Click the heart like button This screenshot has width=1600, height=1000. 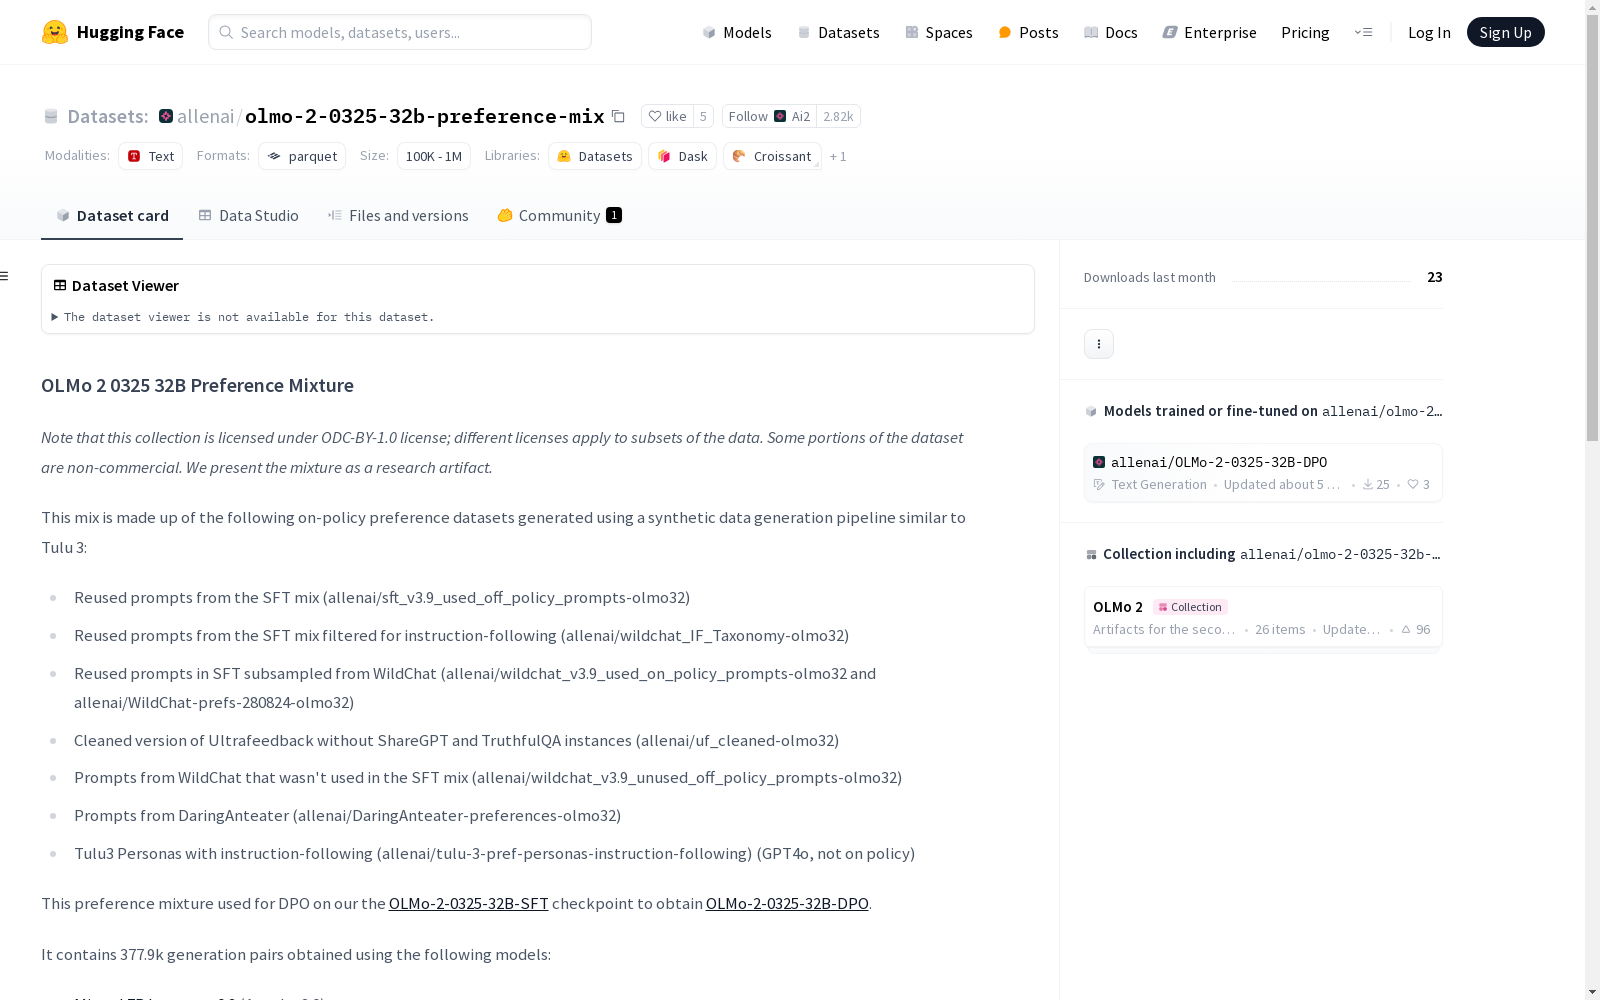[x=667, y=116]
